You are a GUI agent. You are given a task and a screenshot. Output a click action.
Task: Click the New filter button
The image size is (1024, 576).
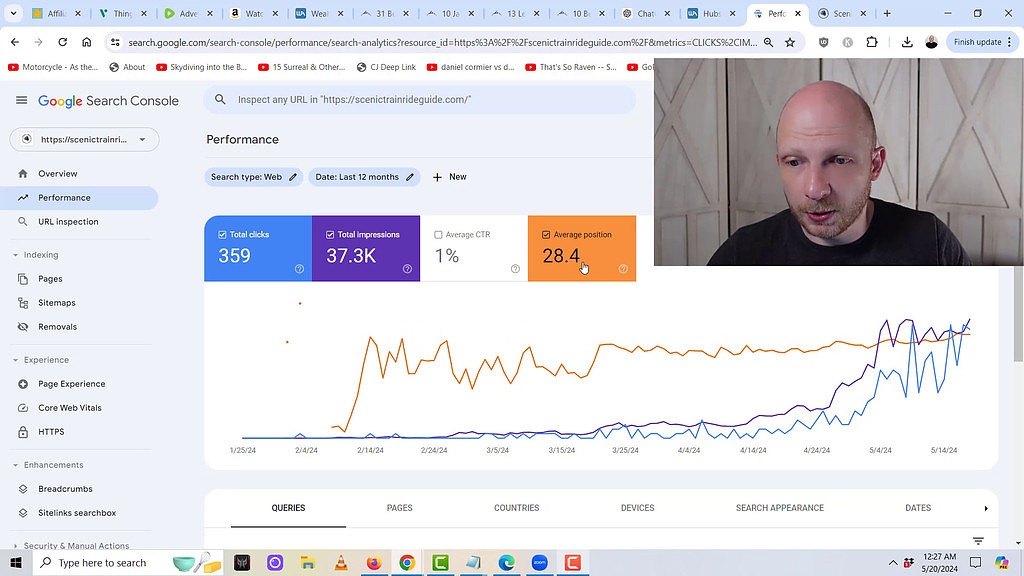coord(449,177)
